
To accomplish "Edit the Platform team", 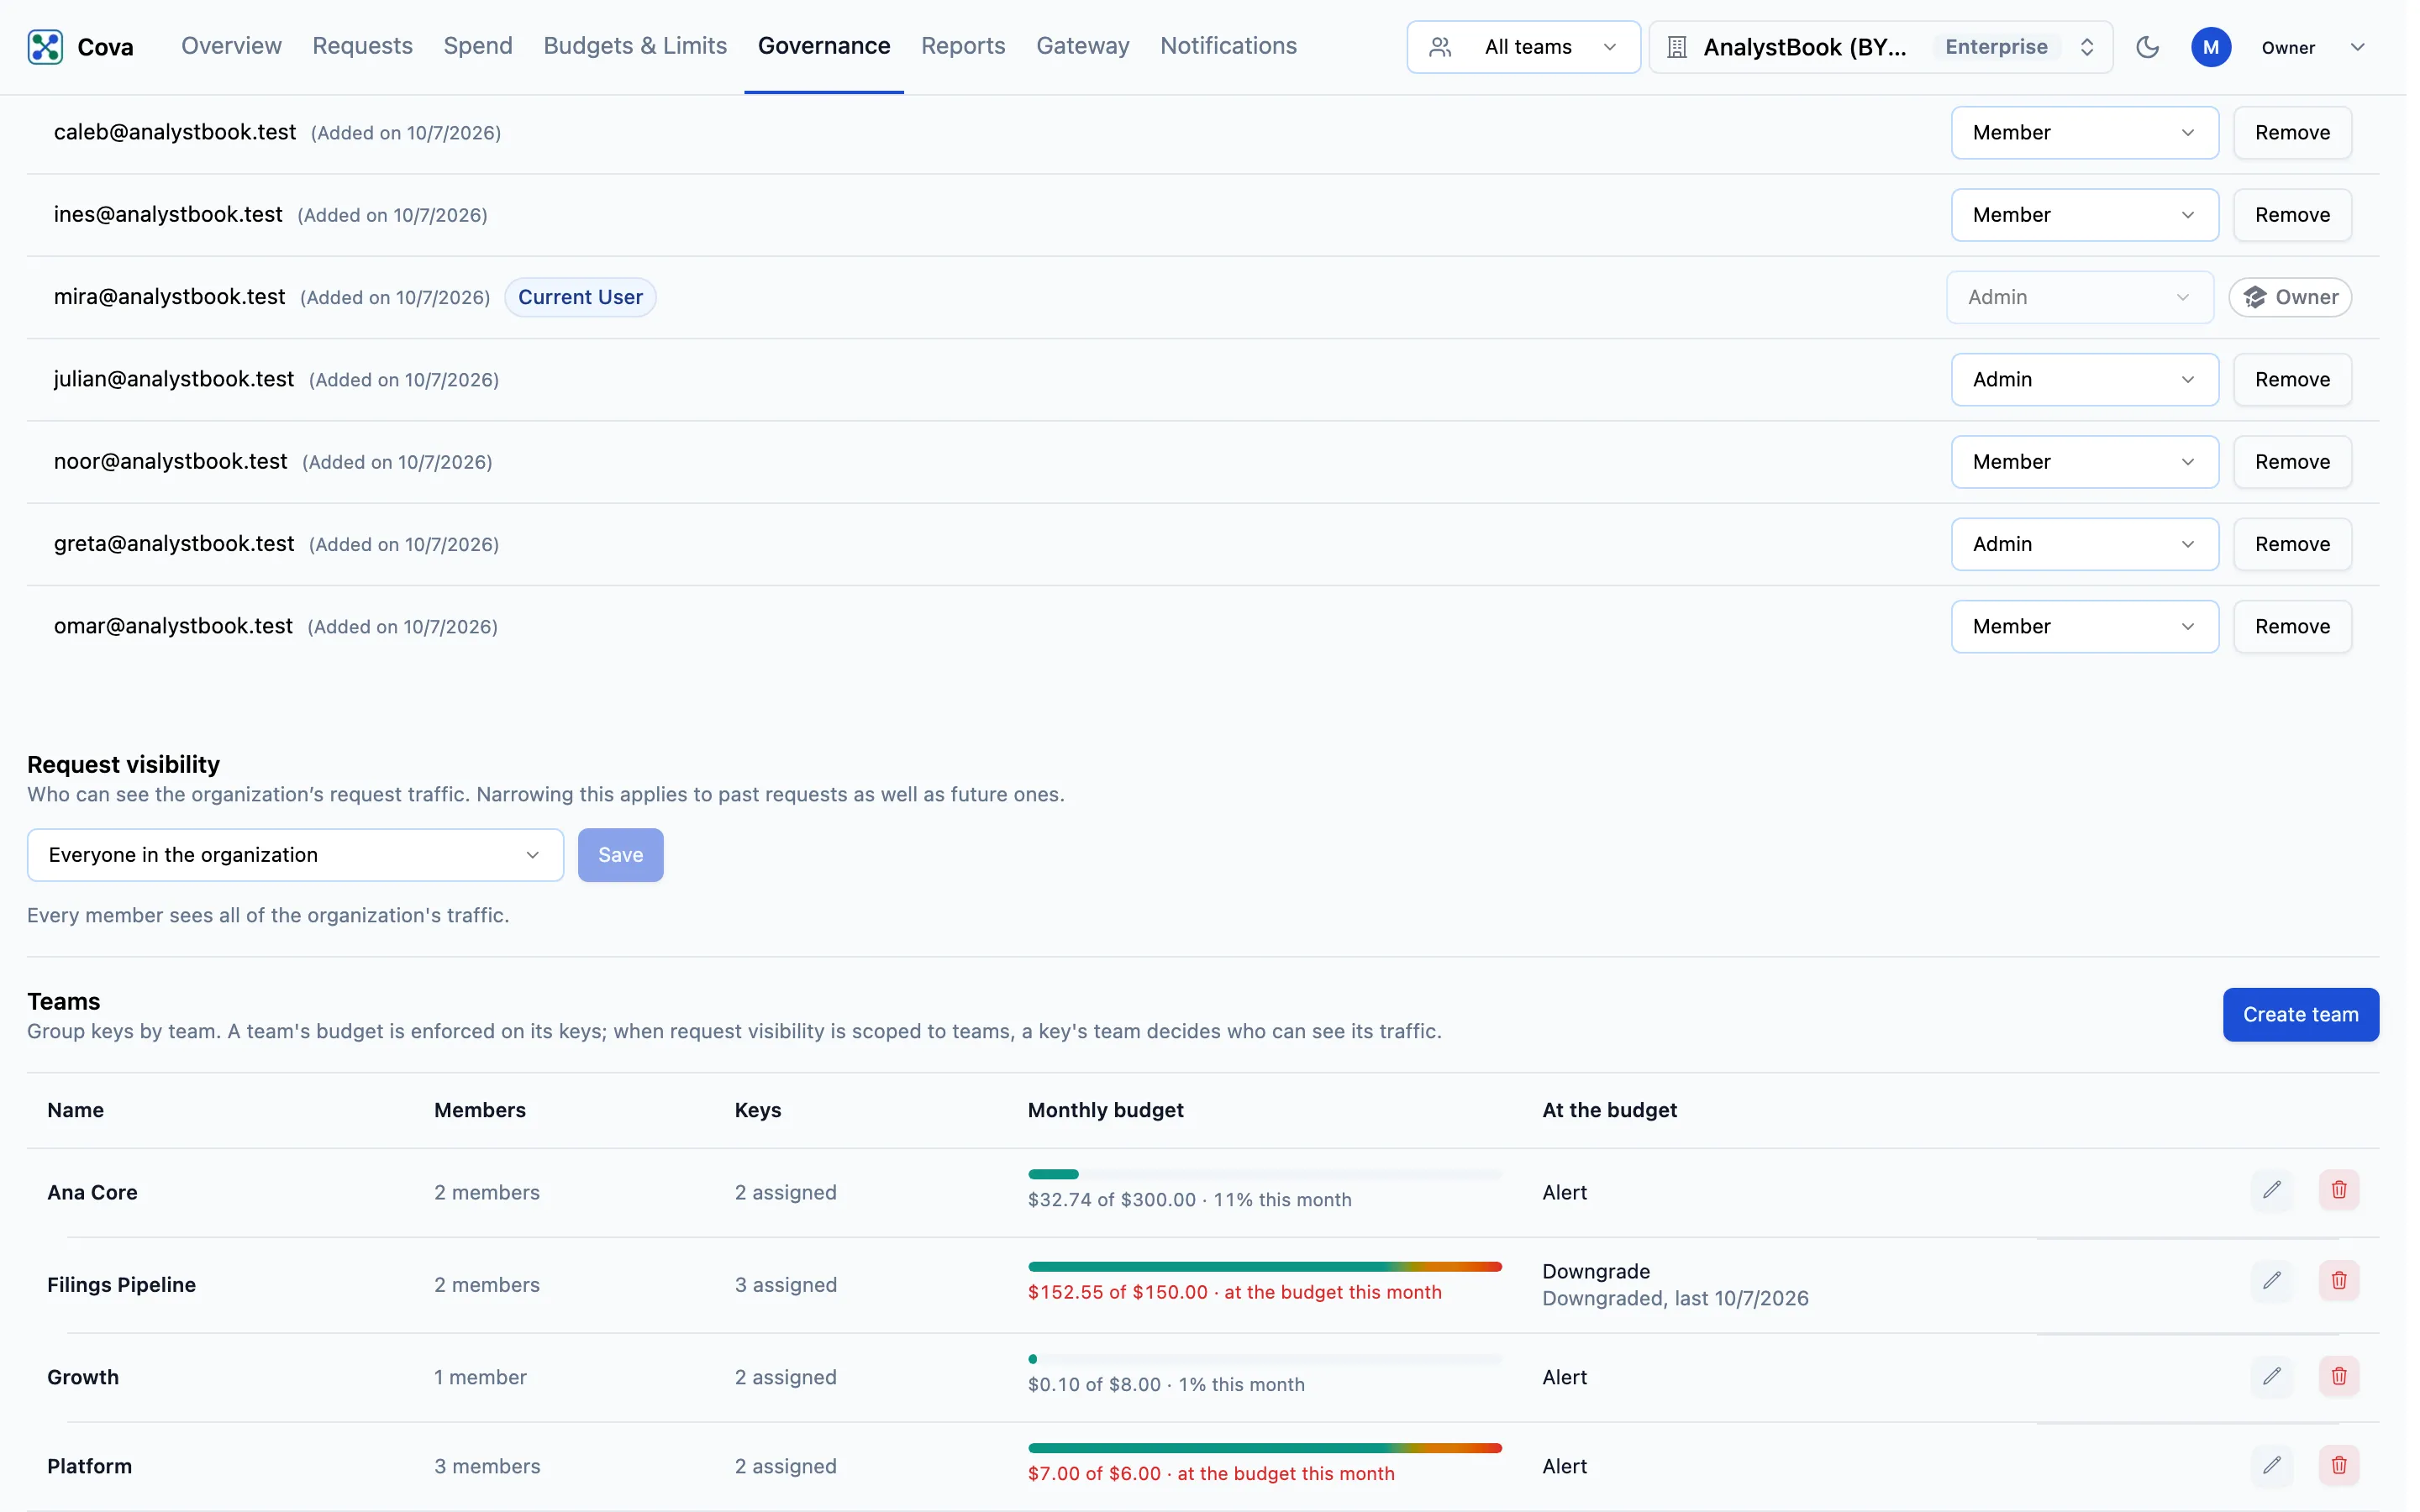I will click(x=2272, y=1465).
